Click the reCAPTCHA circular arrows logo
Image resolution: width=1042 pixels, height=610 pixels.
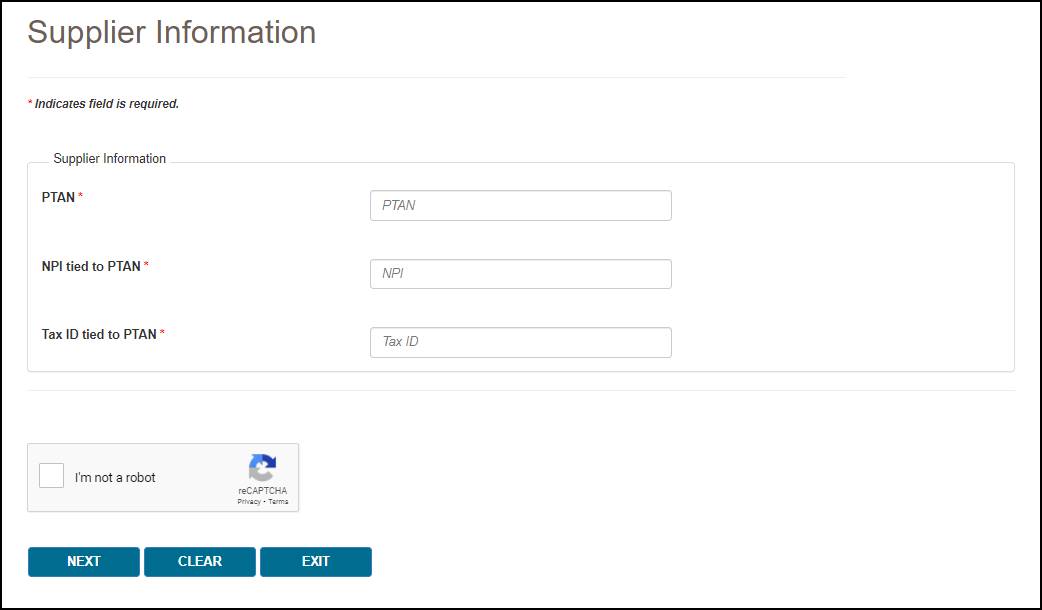(262, 467)
